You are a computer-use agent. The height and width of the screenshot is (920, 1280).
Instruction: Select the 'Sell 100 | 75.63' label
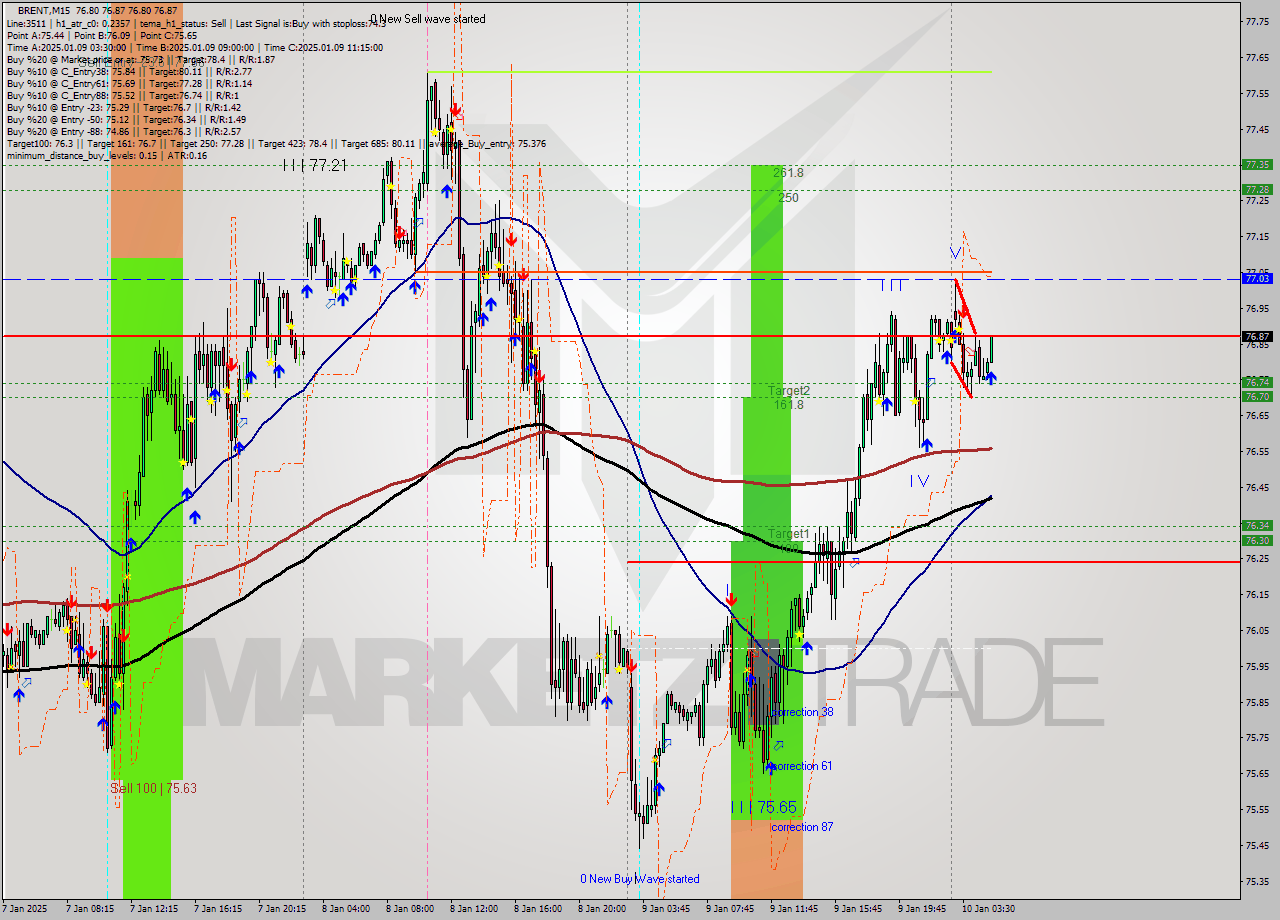153,788
